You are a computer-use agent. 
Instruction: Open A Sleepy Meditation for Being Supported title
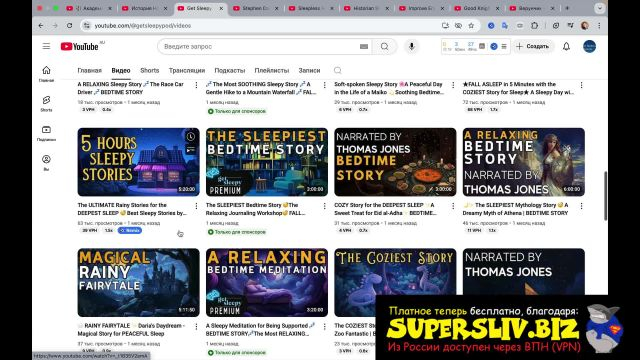260,329
